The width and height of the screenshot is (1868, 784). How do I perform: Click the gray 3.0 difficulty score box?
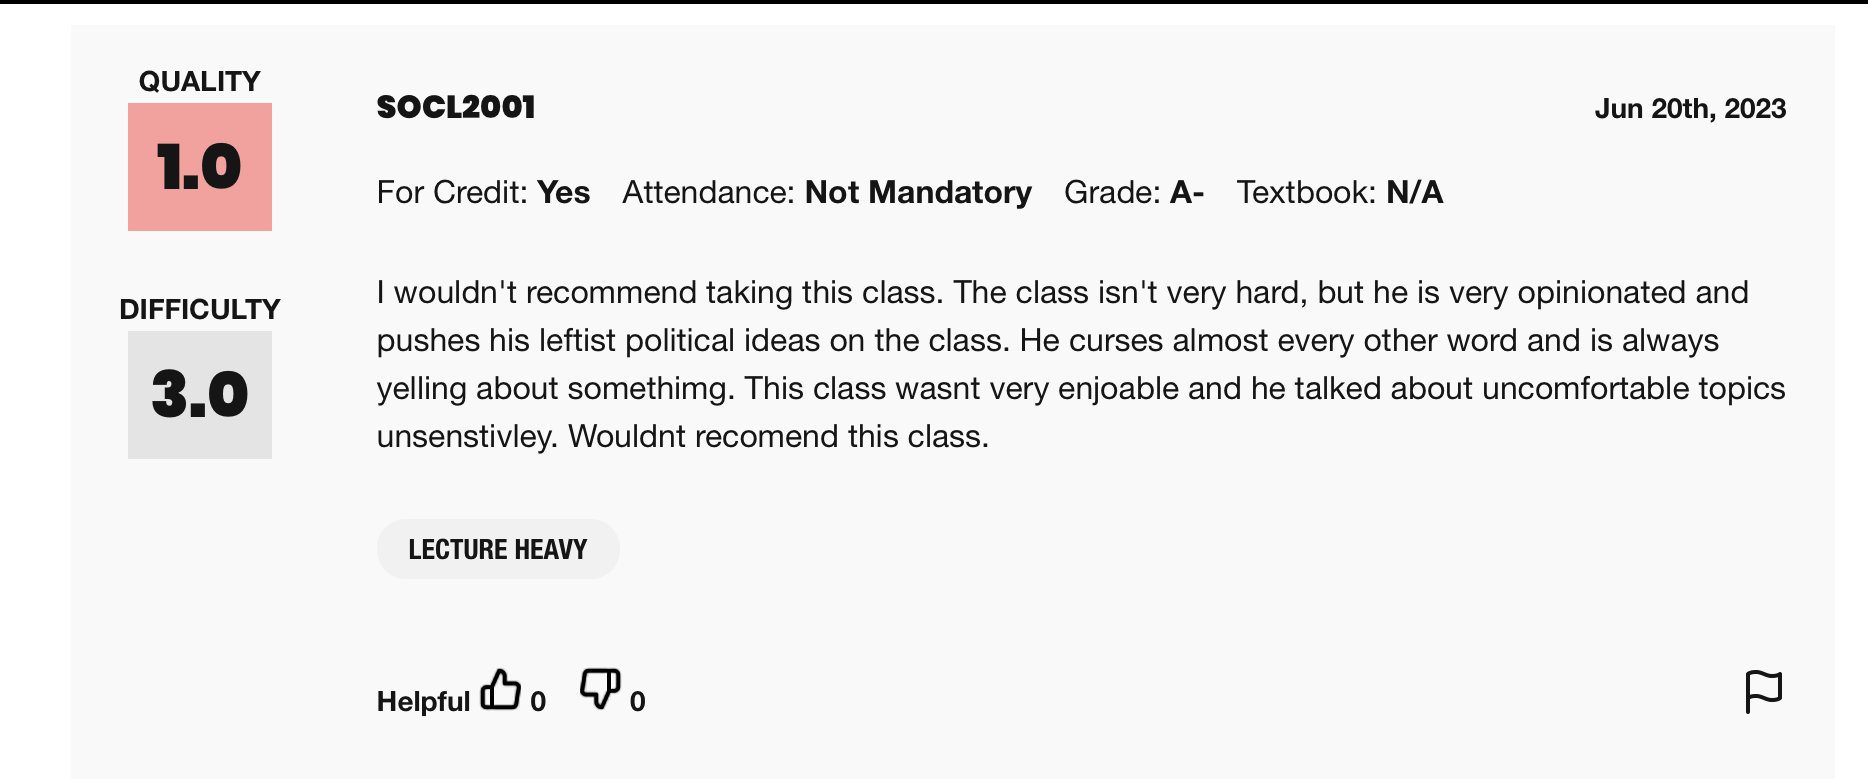[x=200, y=395]
